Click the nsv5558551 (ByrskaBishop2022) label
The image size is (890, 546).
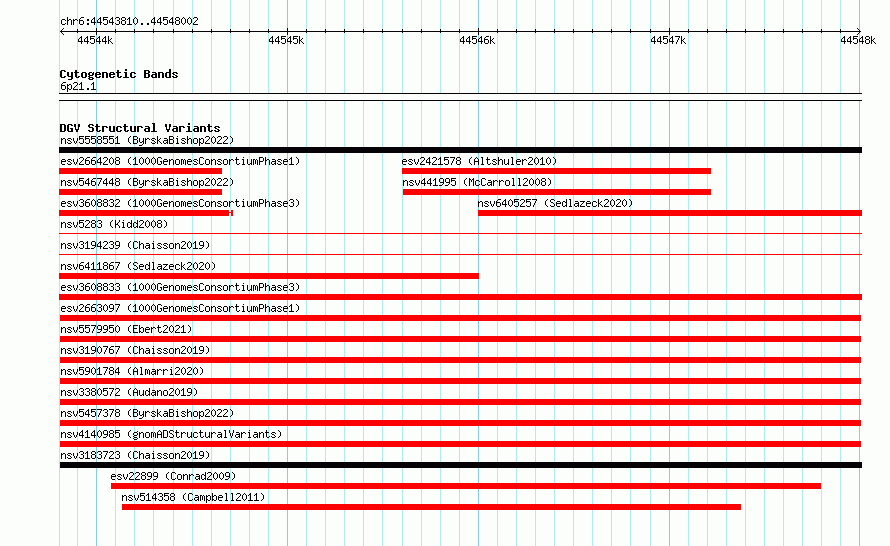tap(147, 140)
